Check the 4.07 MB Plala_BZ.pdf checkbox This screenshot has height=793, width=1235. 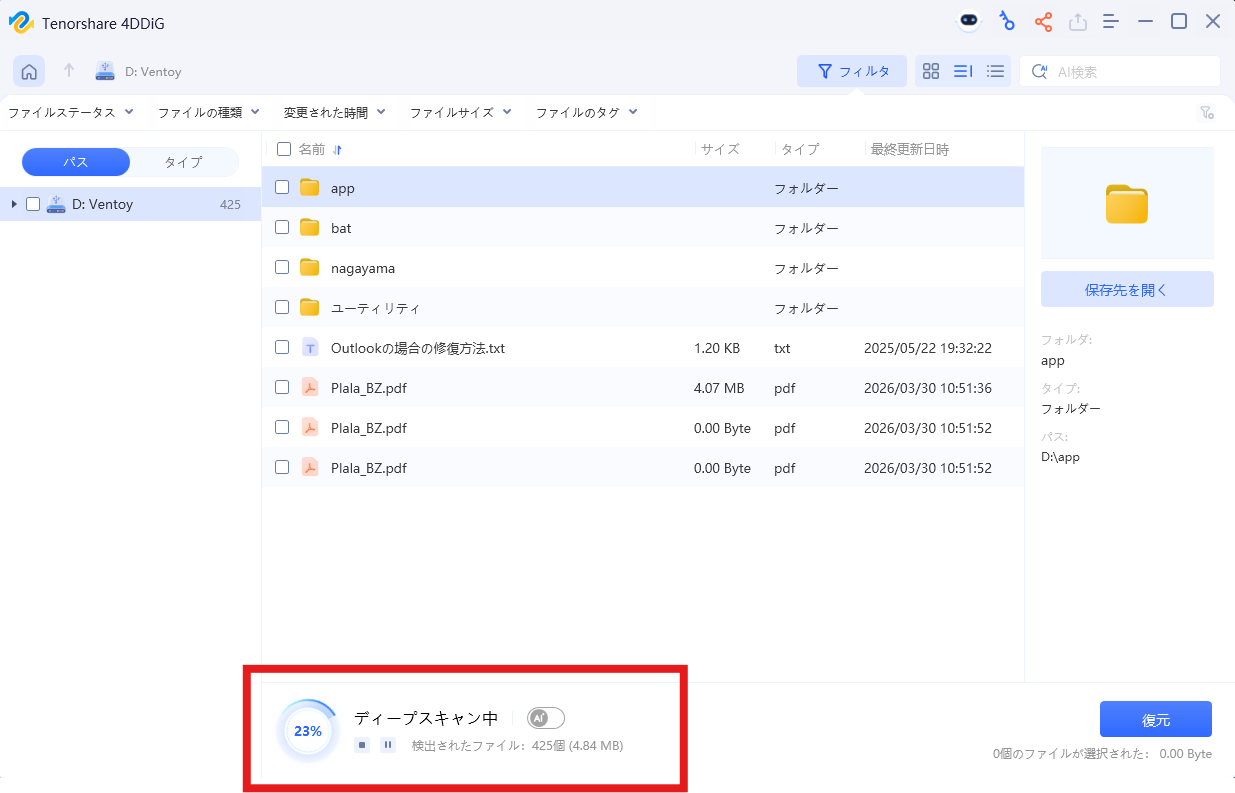282,387
